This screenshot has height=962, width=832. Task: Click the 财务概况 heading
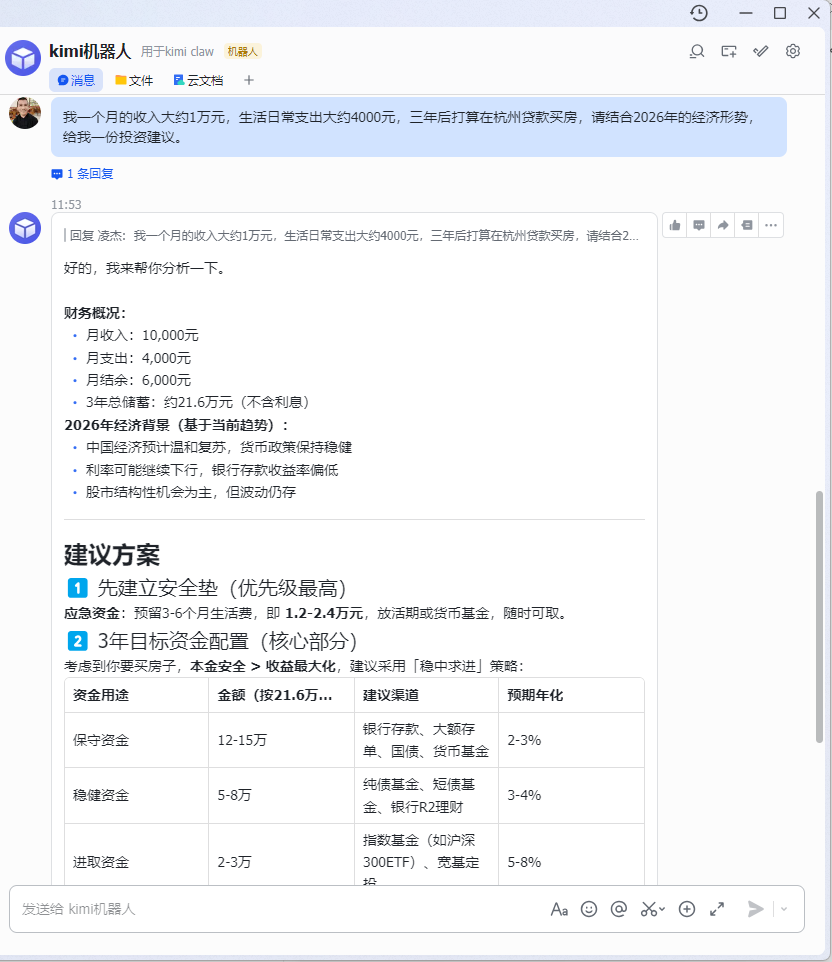(x=94, y=313)
